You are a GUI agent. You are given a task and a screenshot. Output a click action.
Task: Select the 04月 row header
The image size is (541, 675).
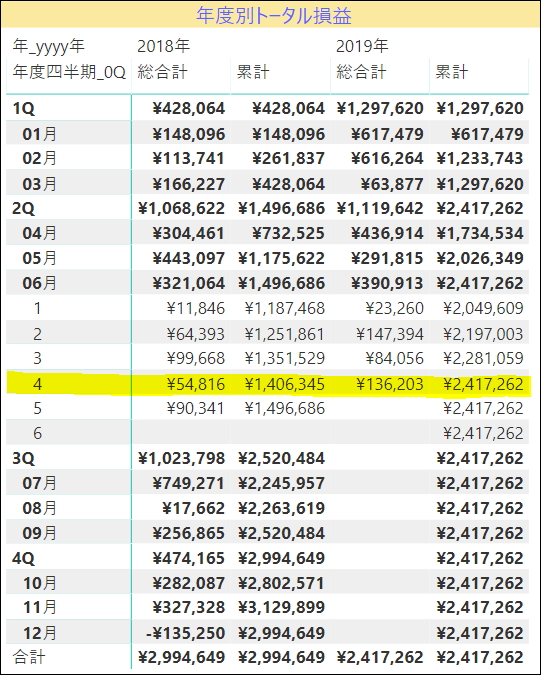pos(39,233)
